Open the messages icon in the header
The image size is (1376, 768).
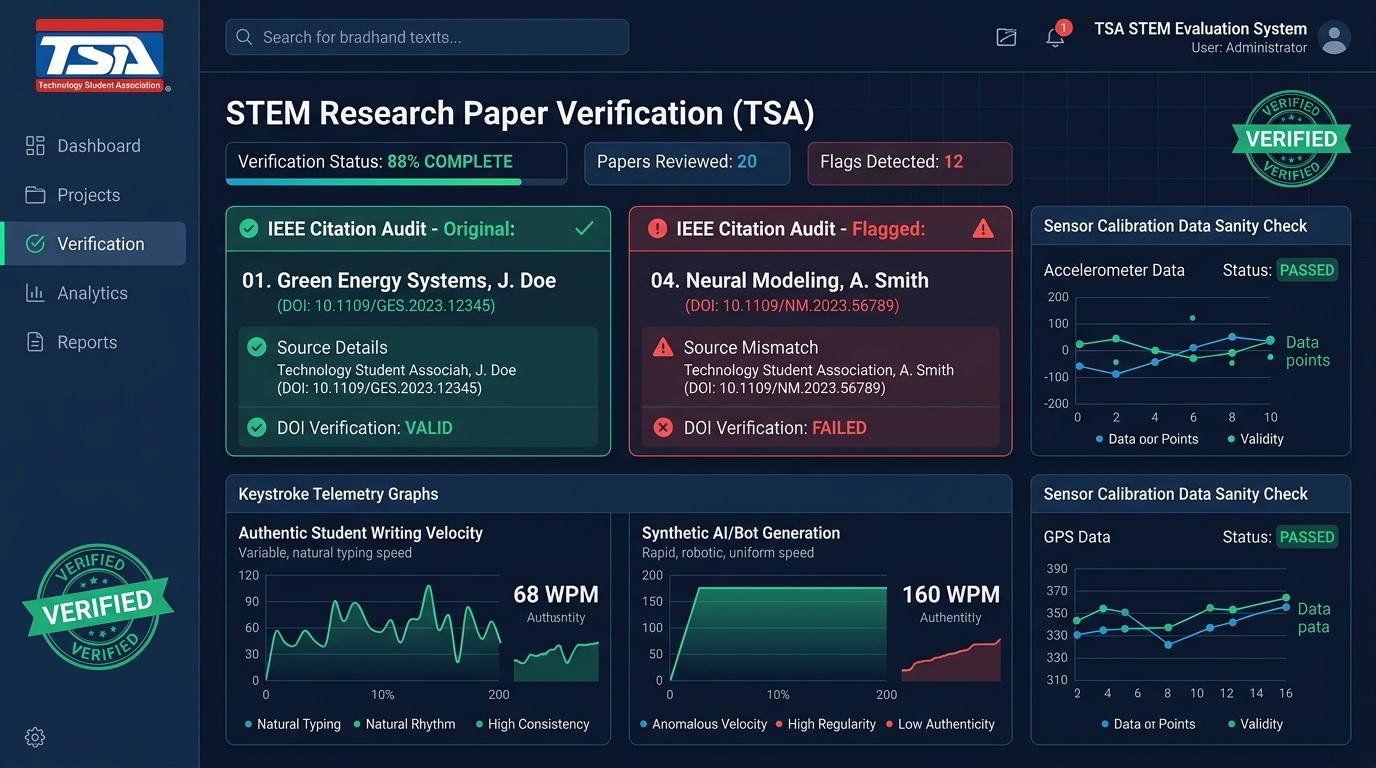pos(1006,37)
